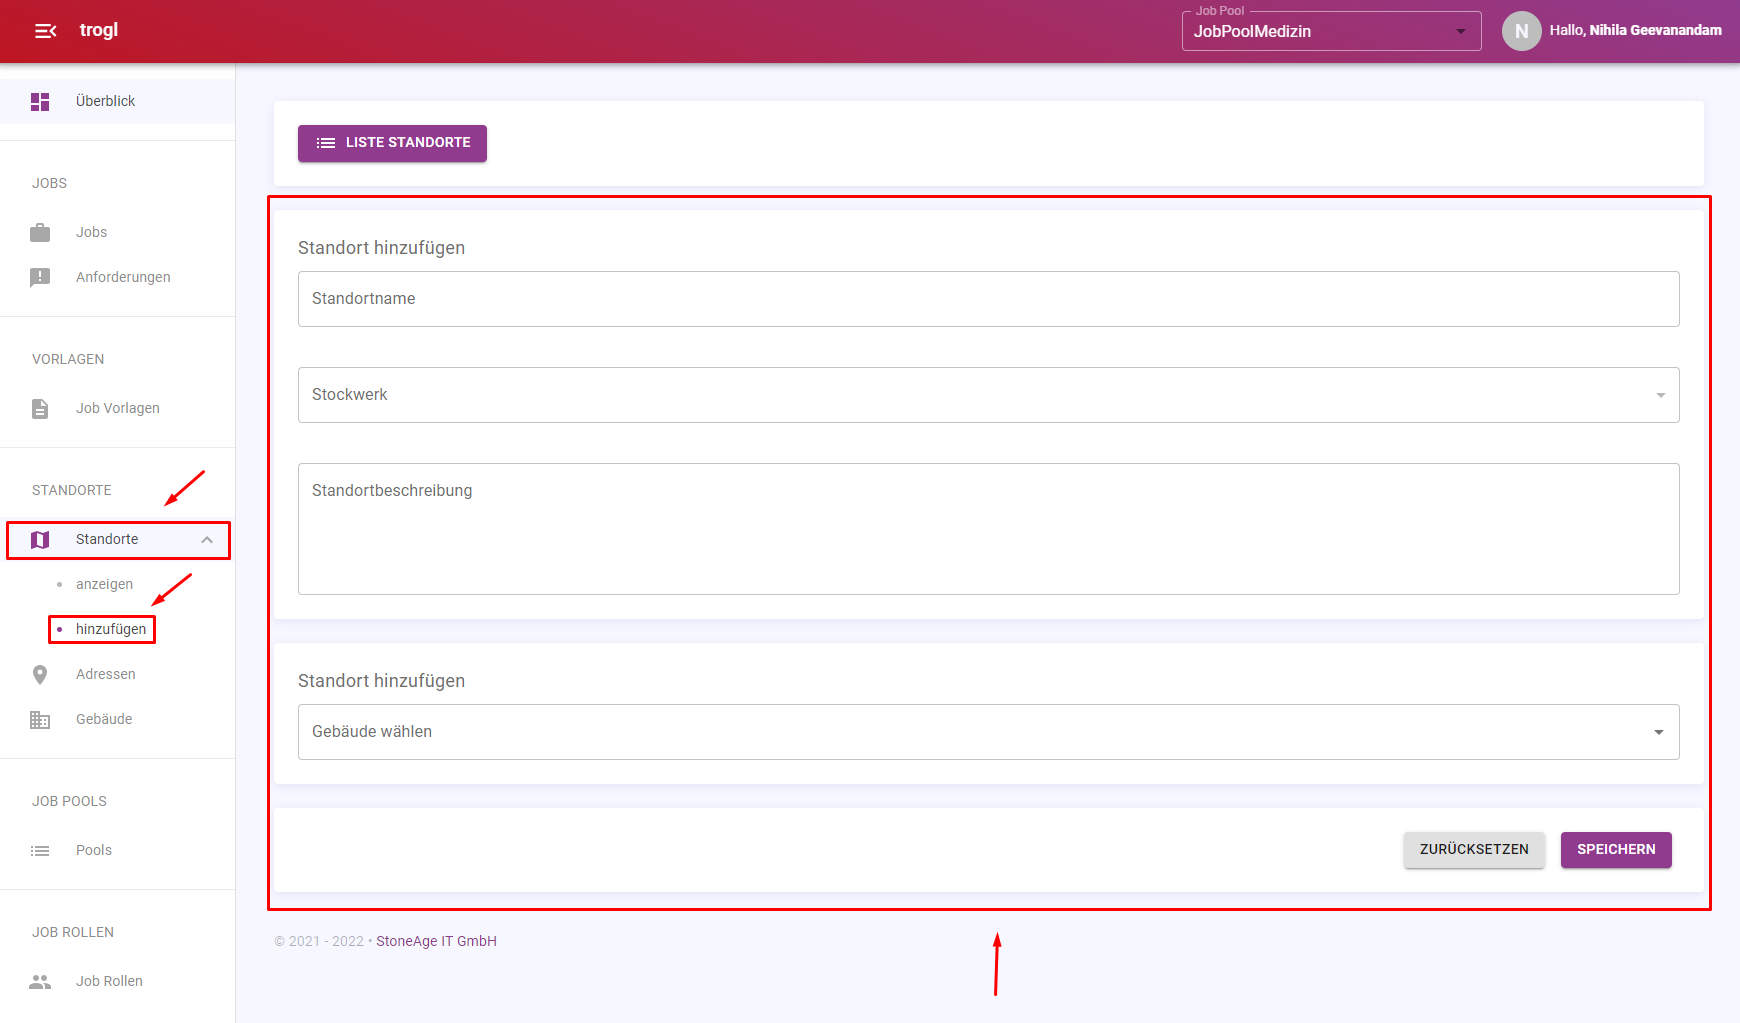Focus the Standortname input field
Viewport: 1740px width, 1023px height.
[x=988, y=299]
